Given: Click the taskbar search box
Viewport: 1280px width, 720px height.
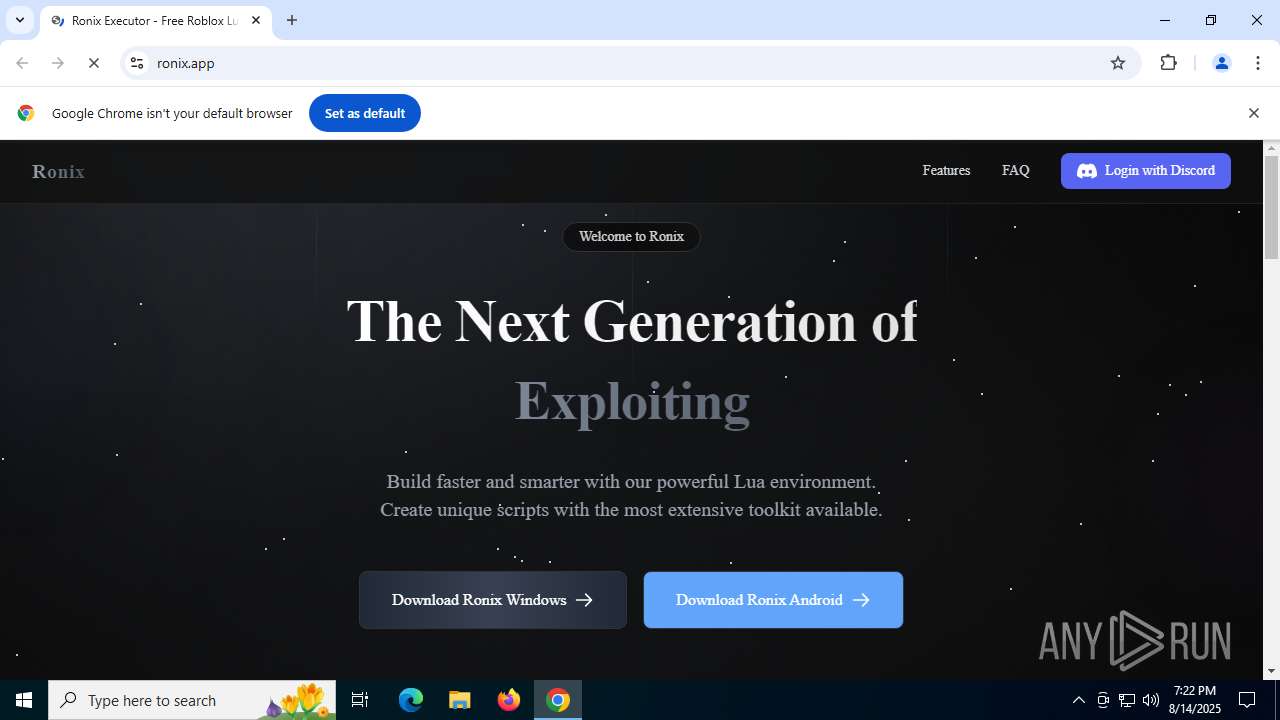Looking at the screenshot, I should pyautogui.click(x=192, y=700).
